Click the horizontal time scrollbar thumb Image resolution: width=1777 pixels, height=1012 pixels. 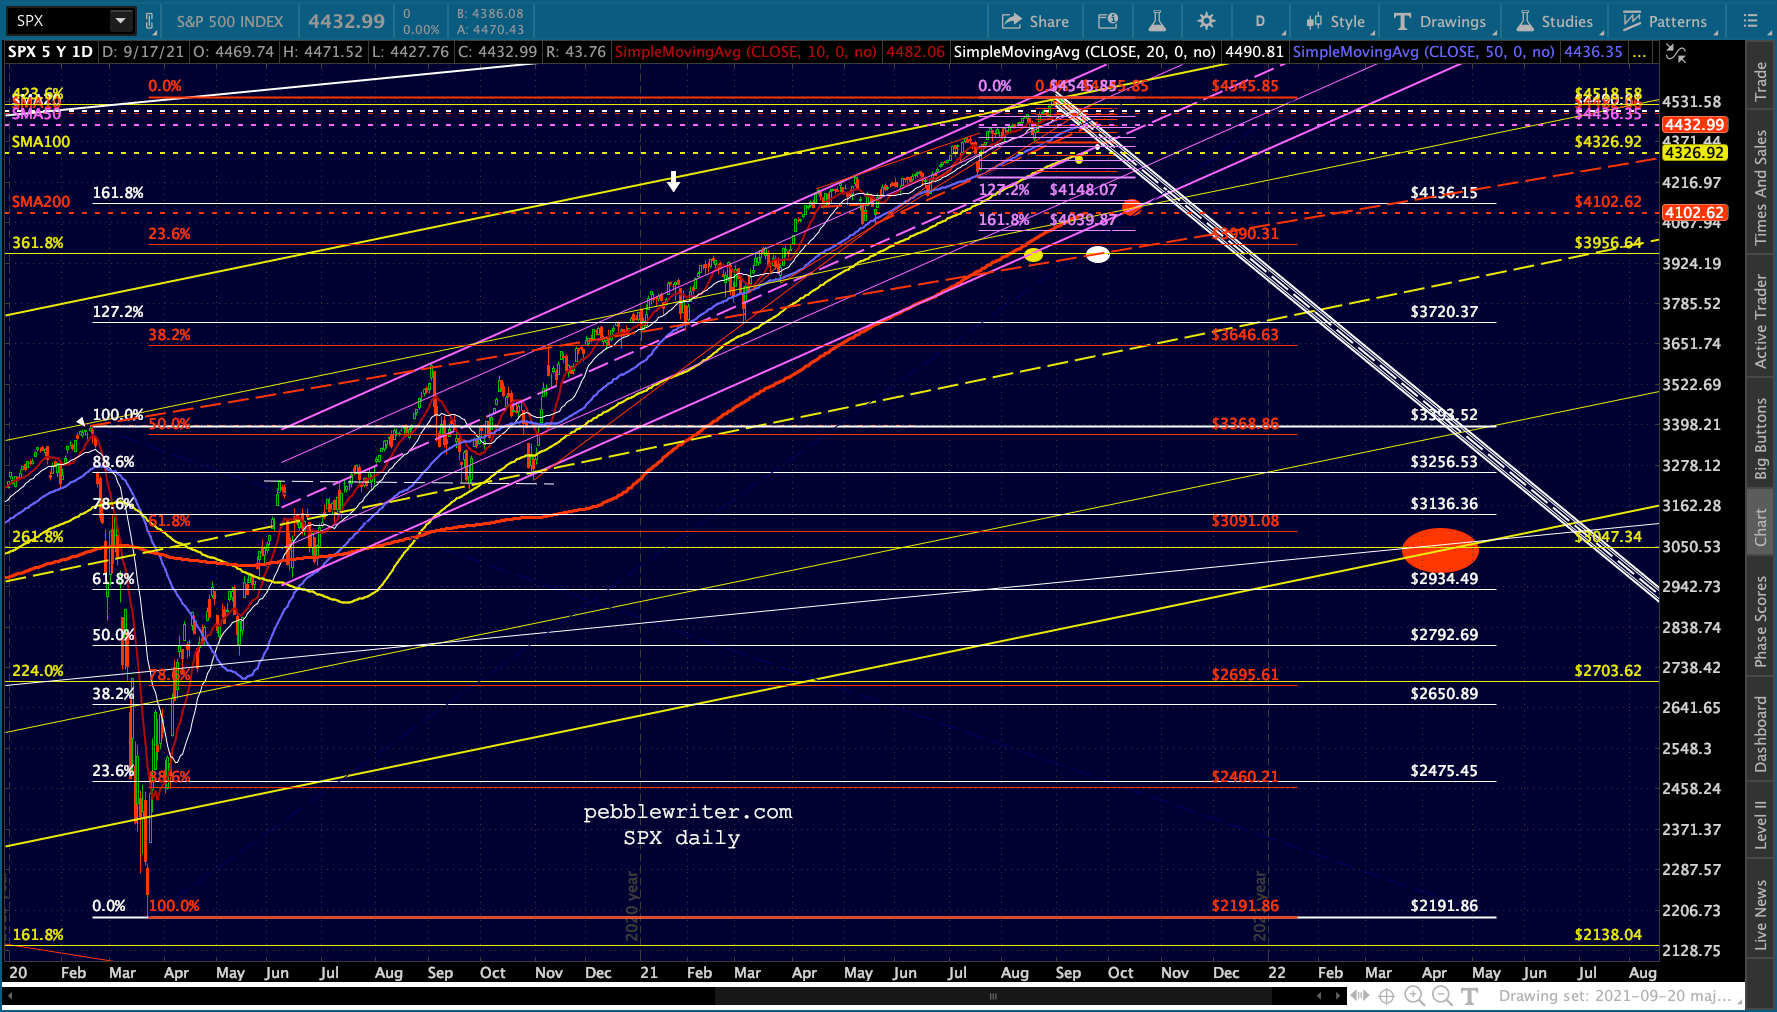(x=992, y=996)
